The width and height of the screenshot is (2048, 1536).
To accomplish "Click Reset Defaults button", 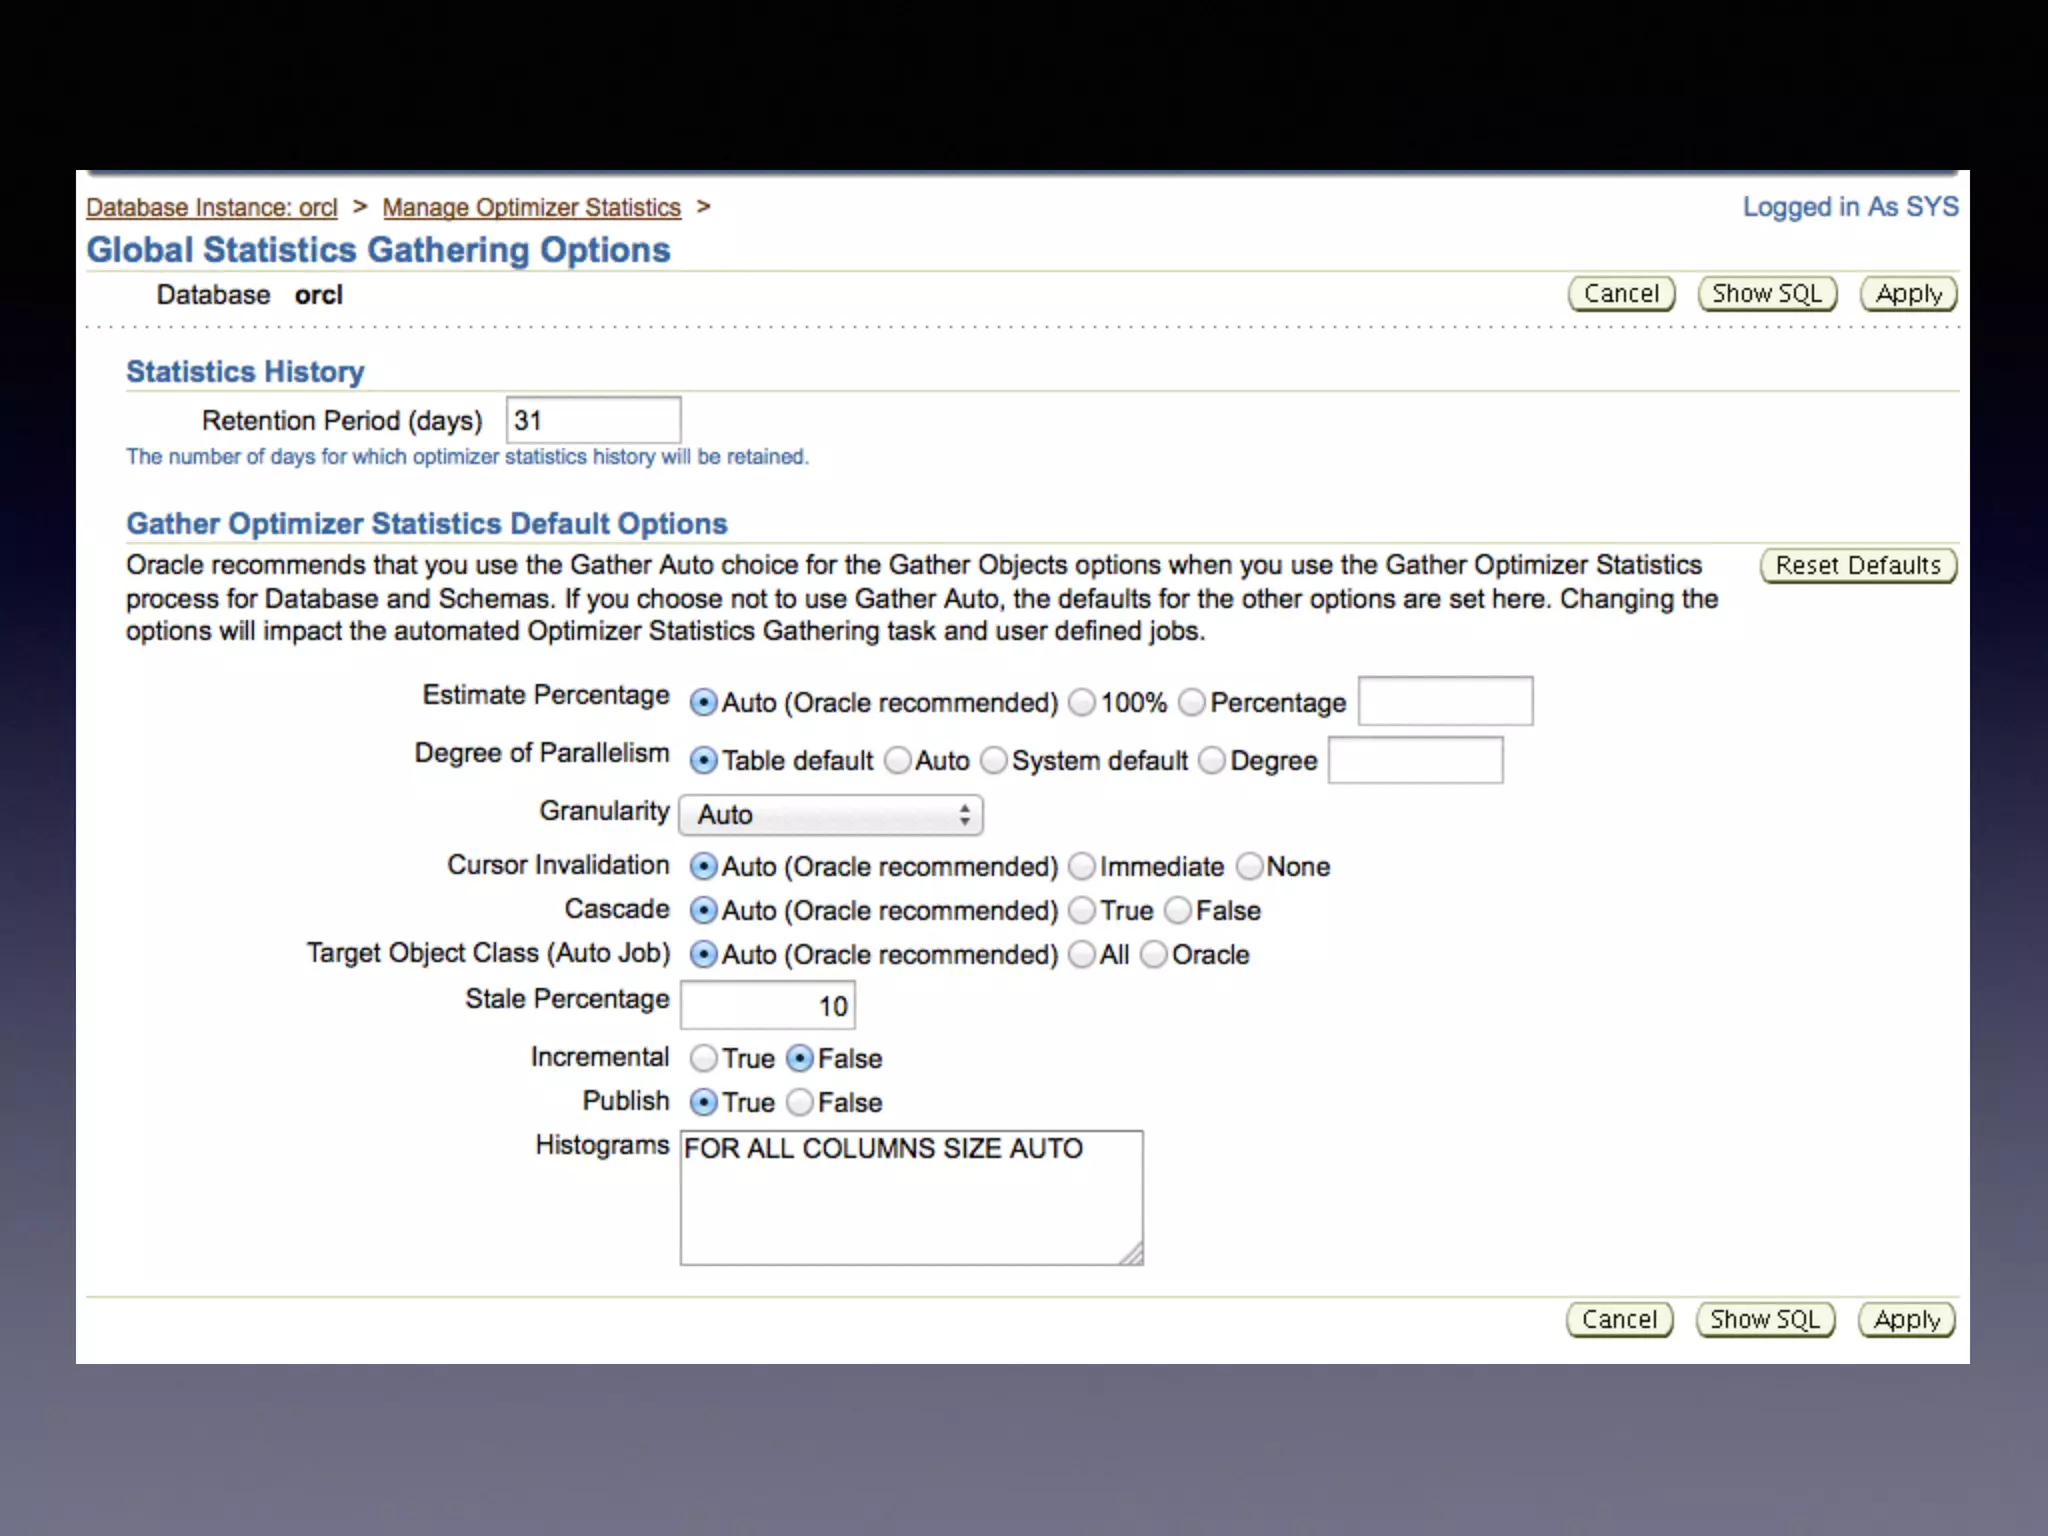I will (x=1857, y=566).
